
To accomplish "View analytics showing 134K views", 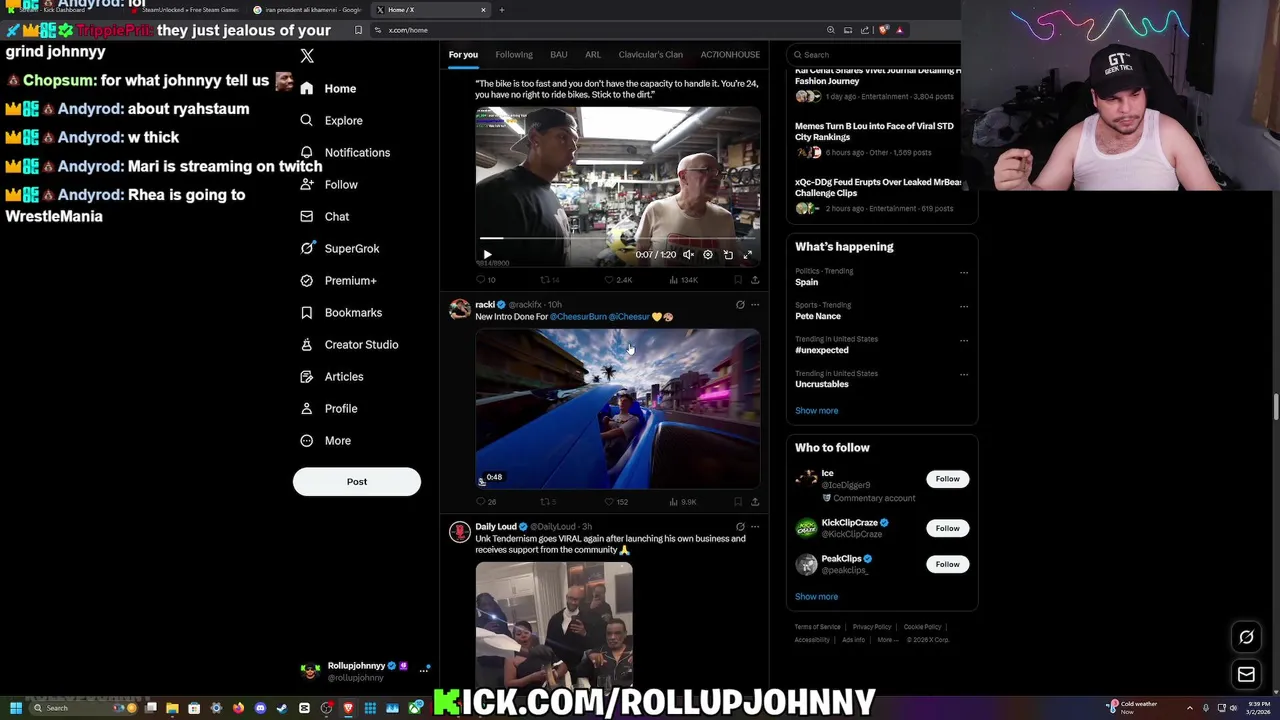I will [683, 280].
